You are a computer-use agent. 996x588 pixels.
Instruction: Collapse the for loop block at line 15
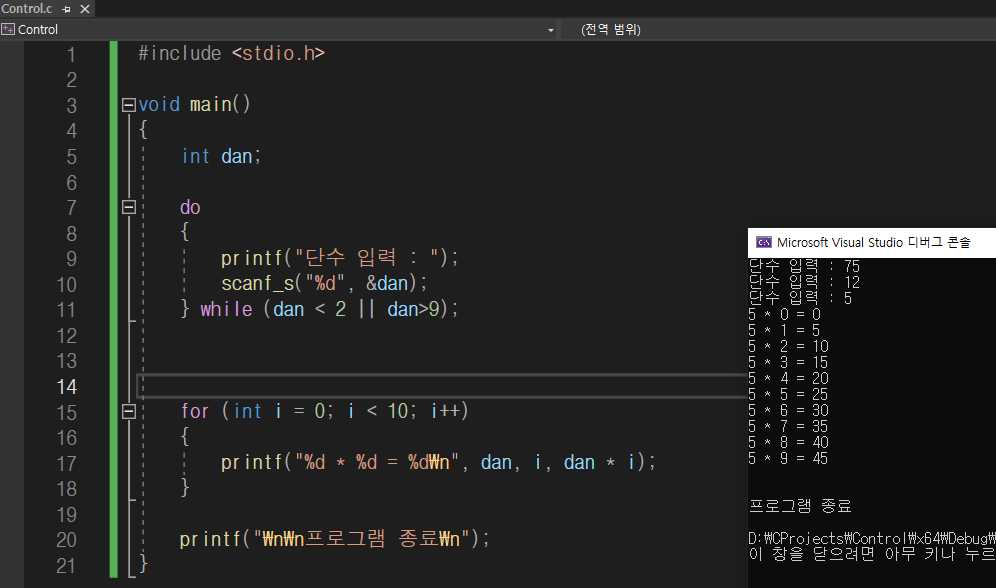tap(129, 411)
